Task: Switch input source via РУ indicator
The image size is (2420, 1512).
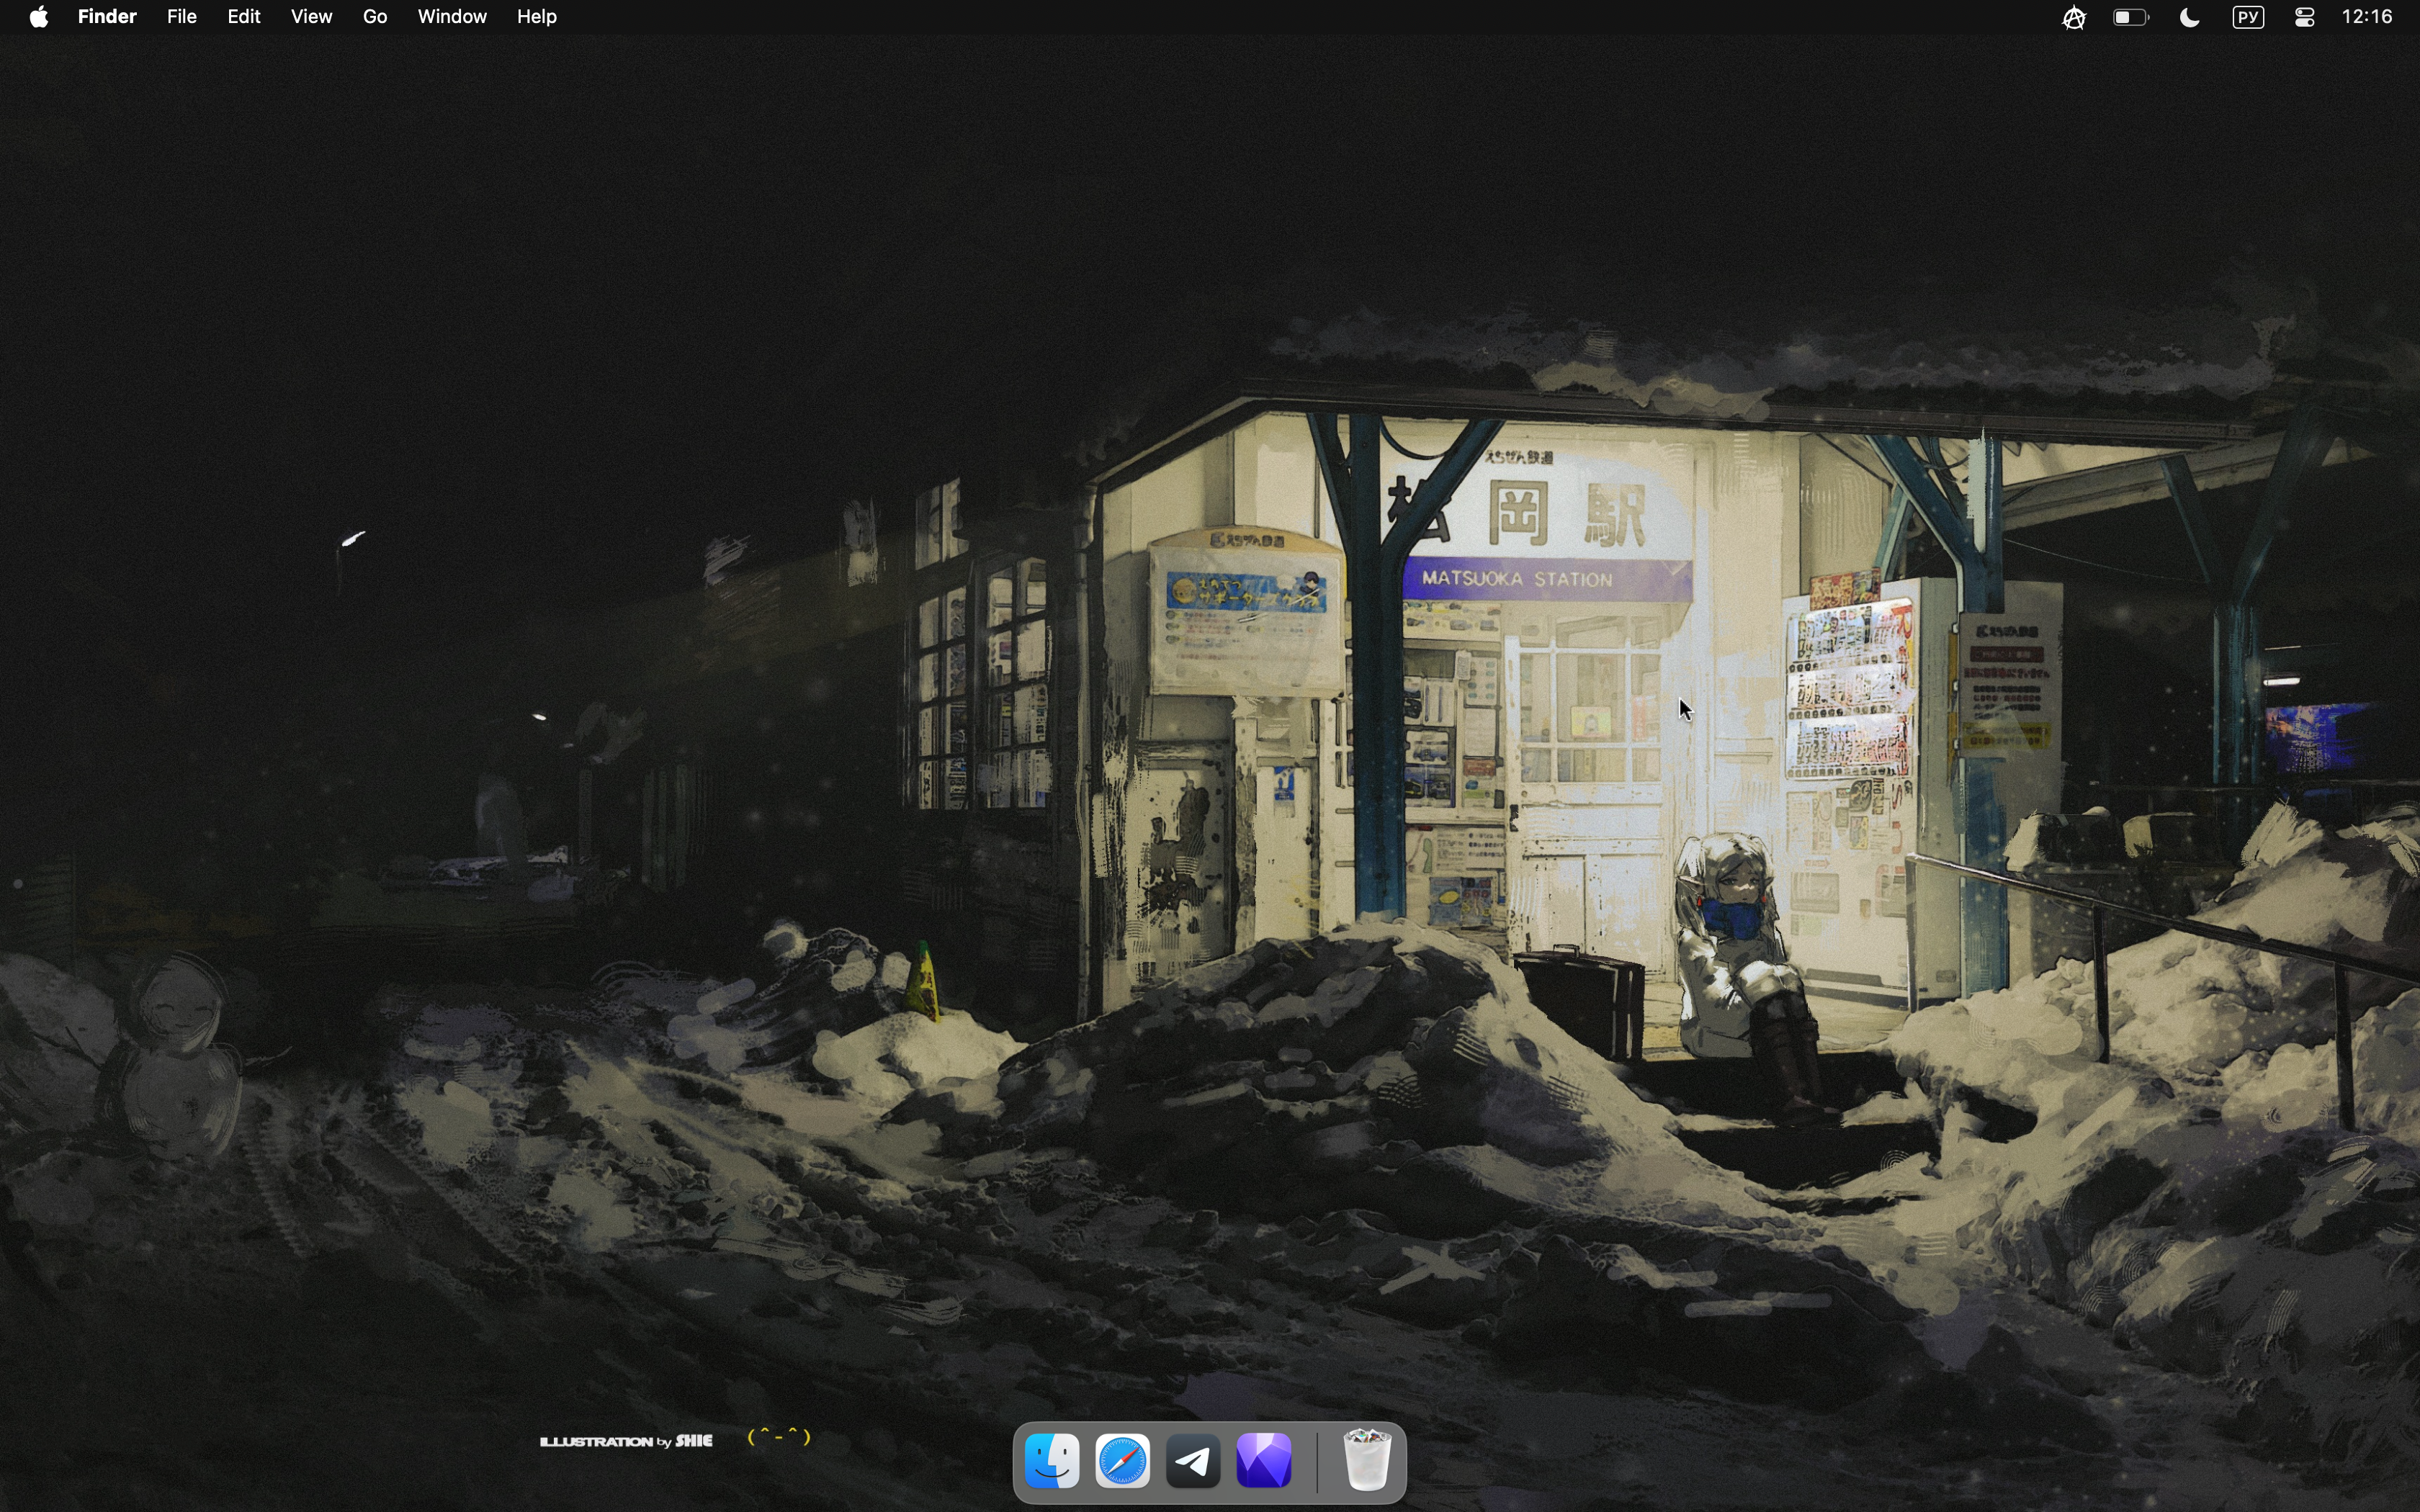Action: [x=2249, y=18]
